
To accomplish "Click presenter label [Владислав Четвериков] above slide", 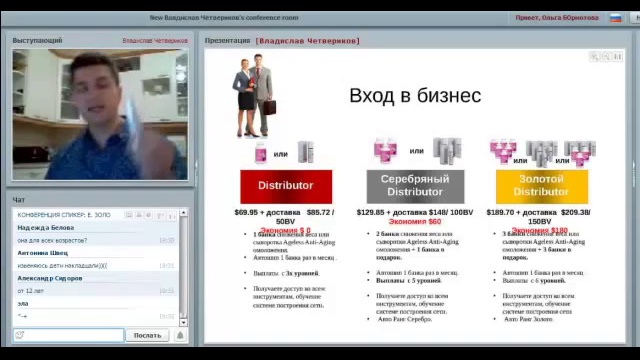I will 308,41.
